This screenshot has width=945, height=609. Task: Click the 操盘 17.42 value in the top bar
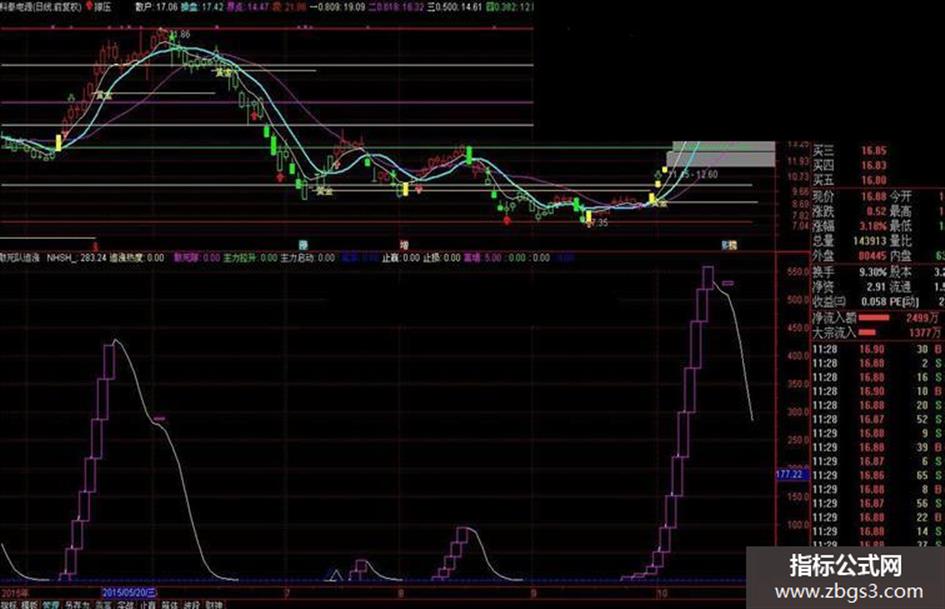tap(202, 7)
